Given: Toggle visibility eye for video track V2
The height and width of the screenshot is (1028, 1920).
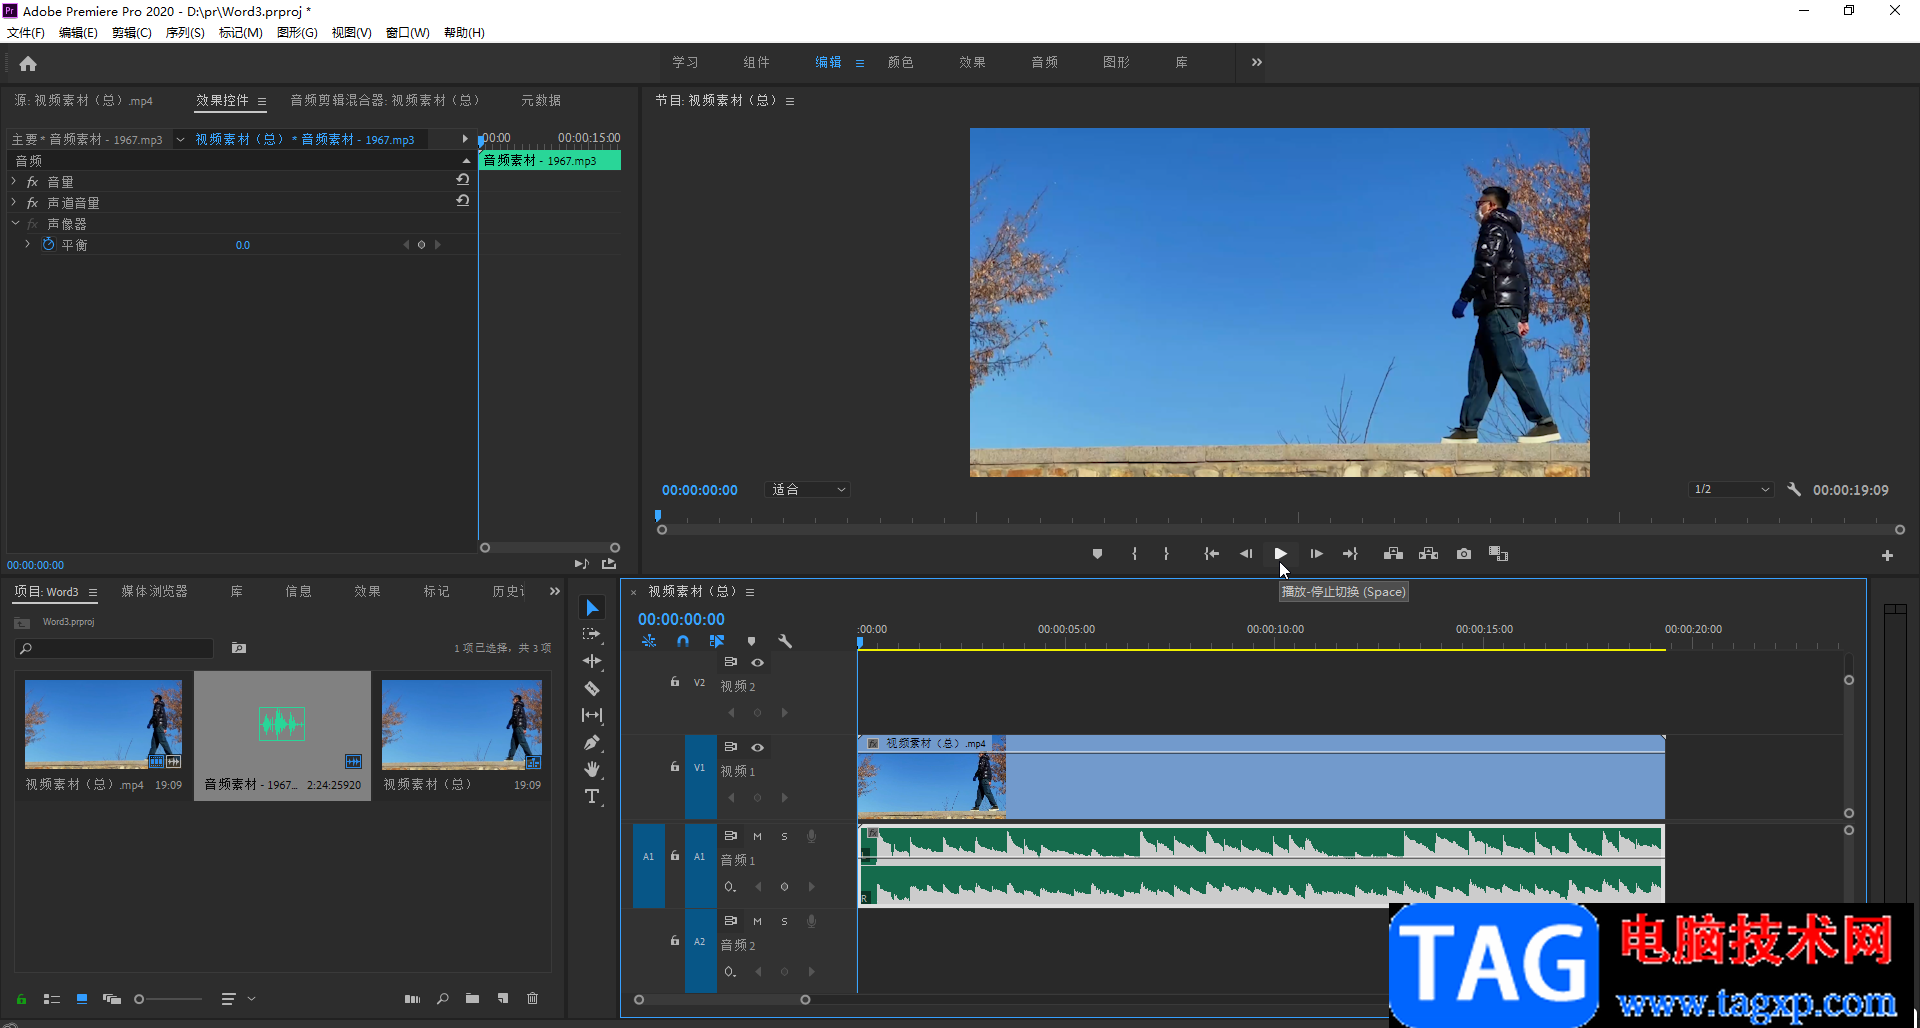Looking at the screenshot, I should click(758, 662).
